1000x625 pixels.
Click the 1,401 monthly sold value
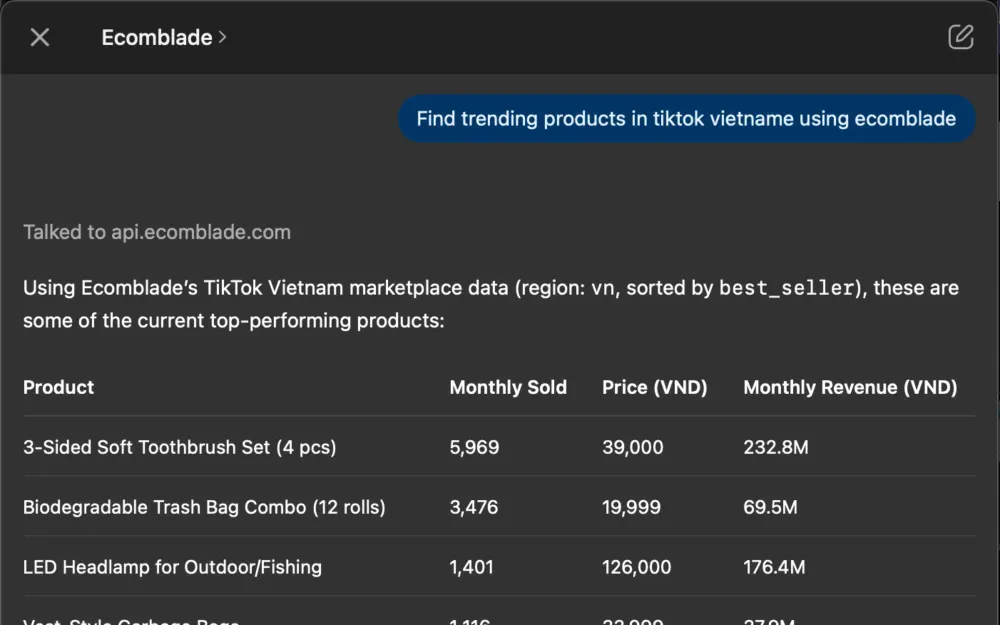471,567
